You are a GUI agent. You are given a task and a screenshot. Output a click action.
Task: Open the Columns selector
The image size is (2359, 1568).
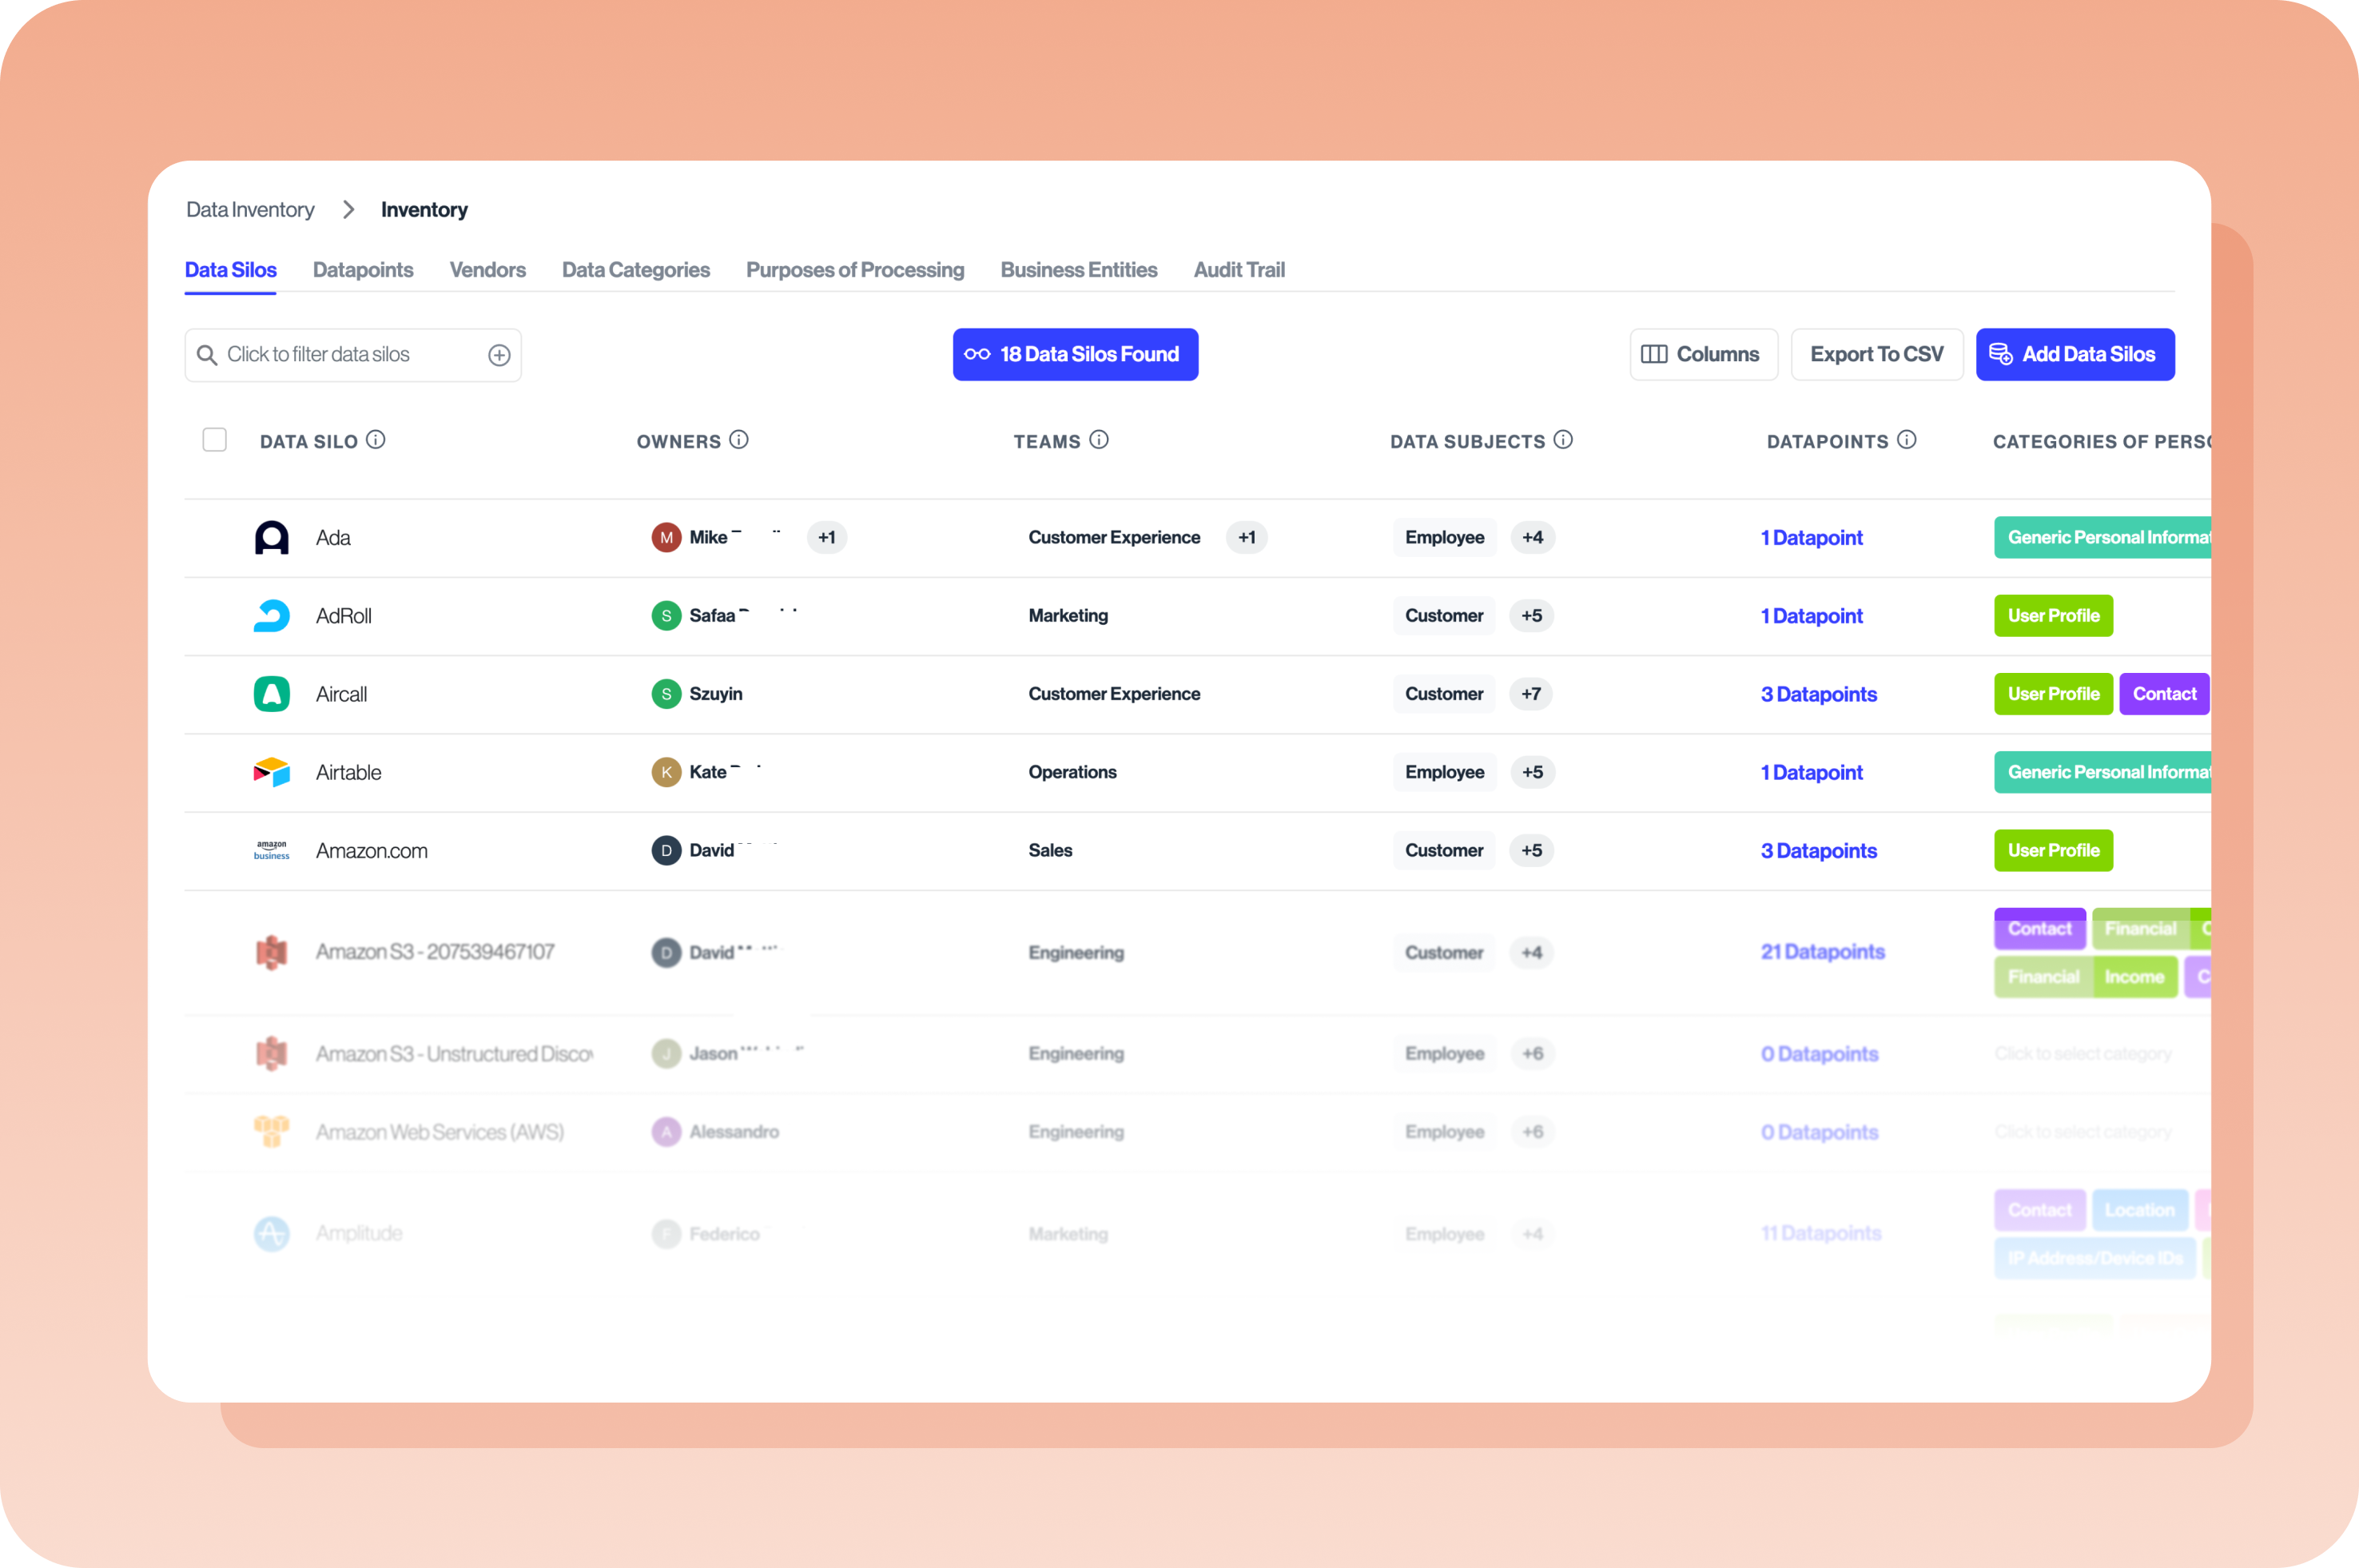click(1703, 354)
